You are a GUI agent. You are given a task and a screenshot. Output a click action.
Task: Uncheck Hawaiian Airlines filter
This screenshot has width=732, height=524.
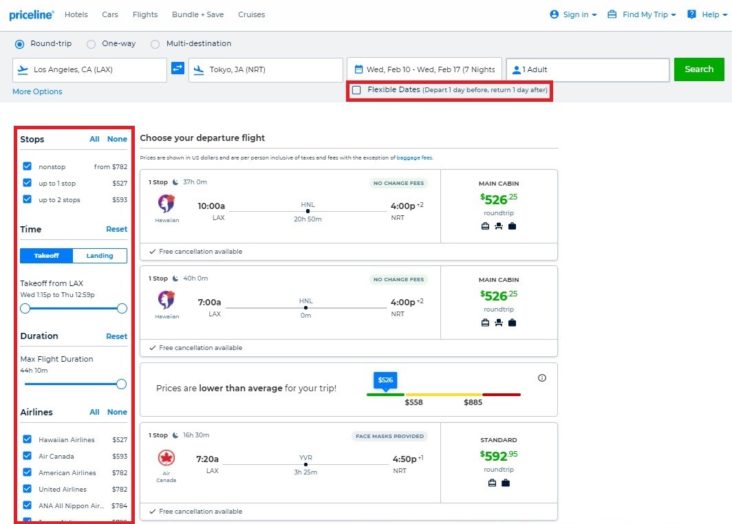pyautogui.click(x=27, y=439)
